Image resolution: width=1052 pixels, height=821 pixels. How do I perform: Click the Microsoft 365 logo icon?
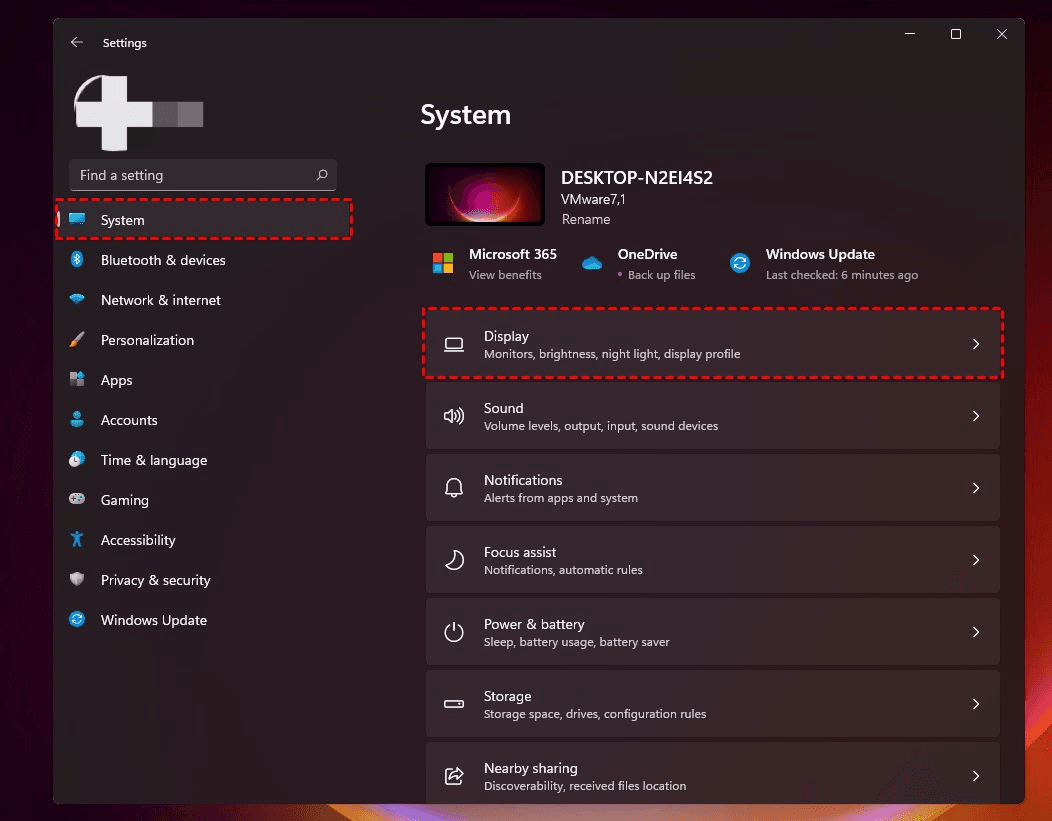pyautogui.click(x=443, y=263)
